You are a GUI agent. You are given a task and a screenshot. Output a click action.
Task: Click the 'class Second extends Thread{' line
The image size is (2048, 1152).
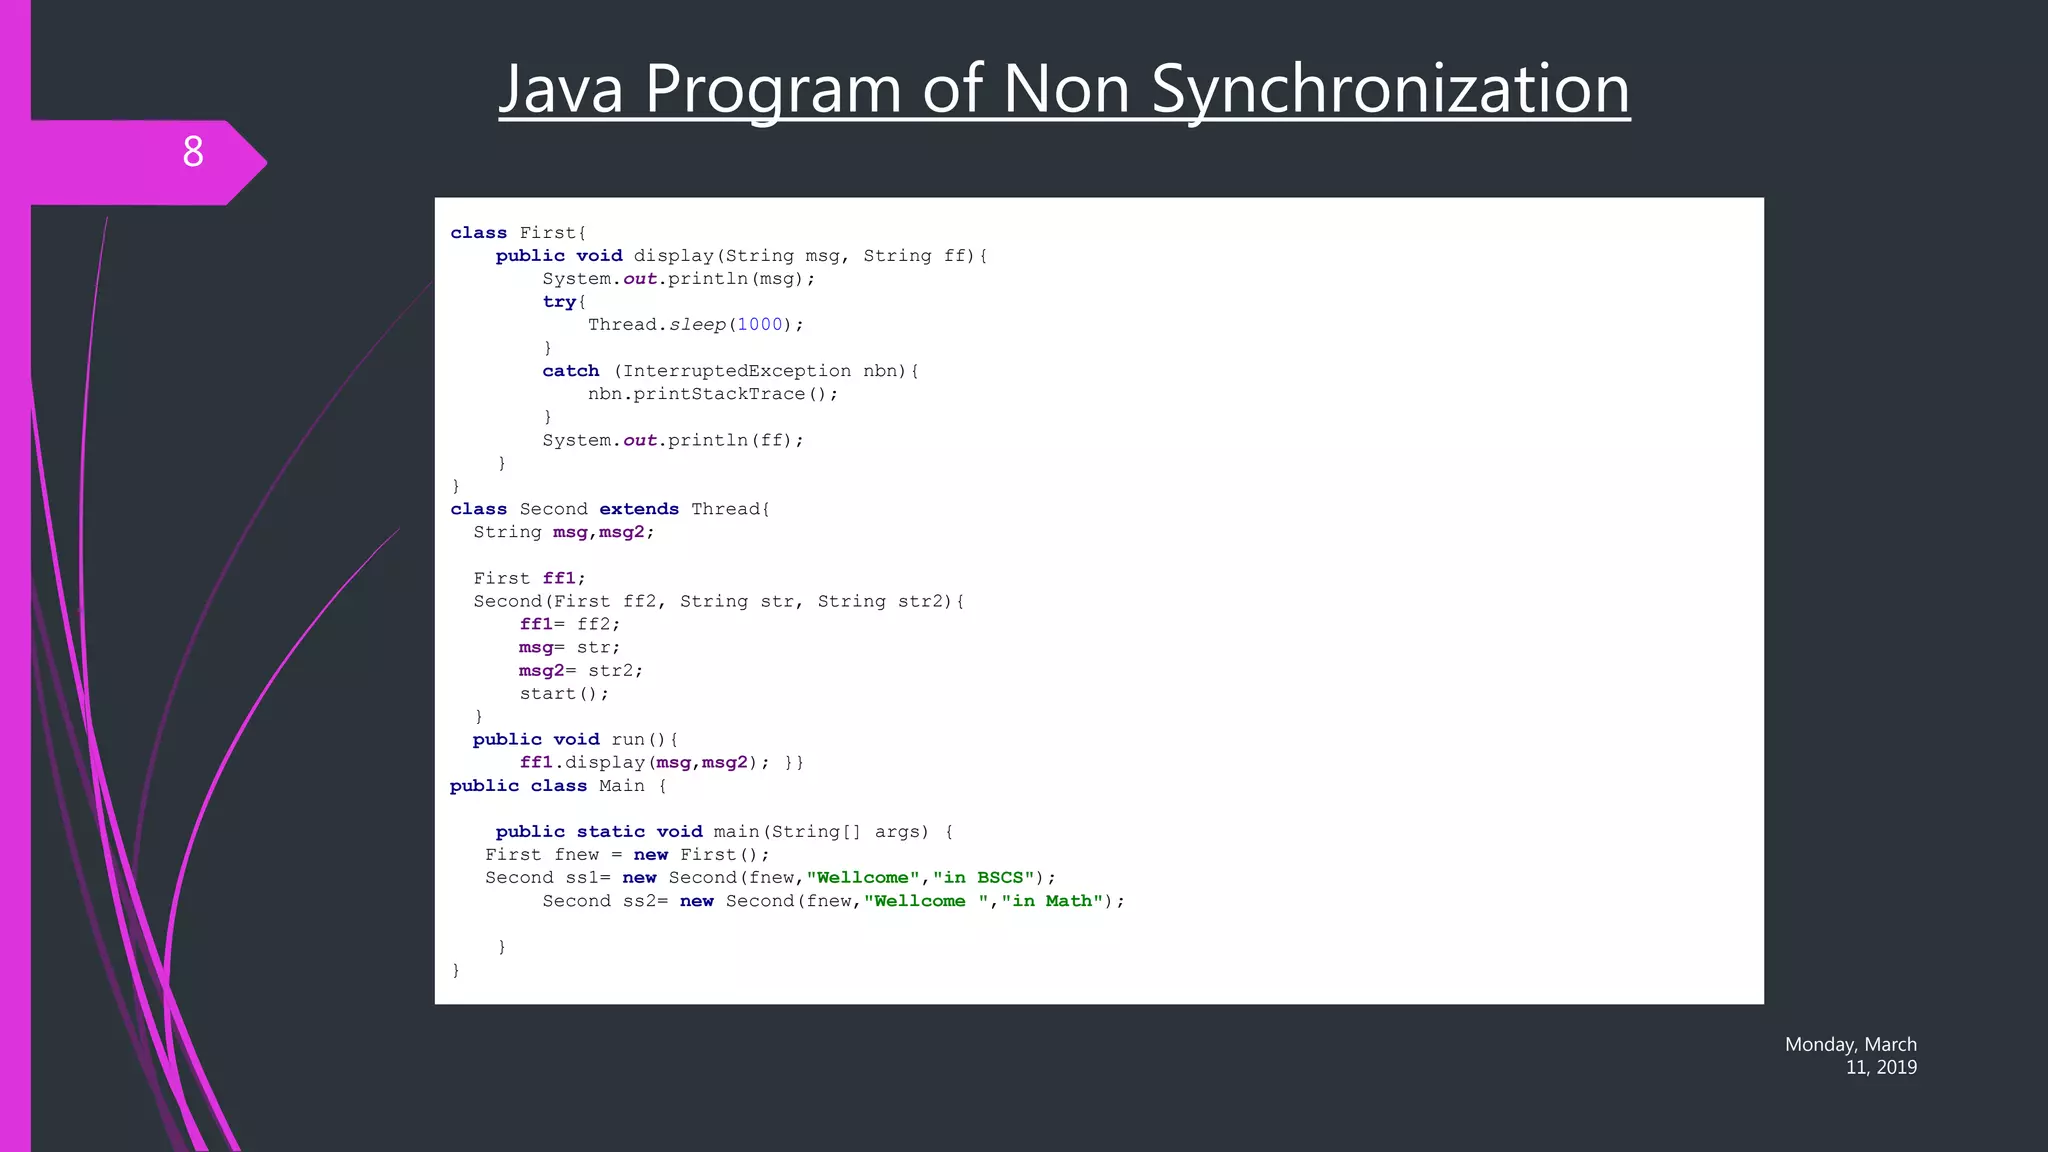610,509
